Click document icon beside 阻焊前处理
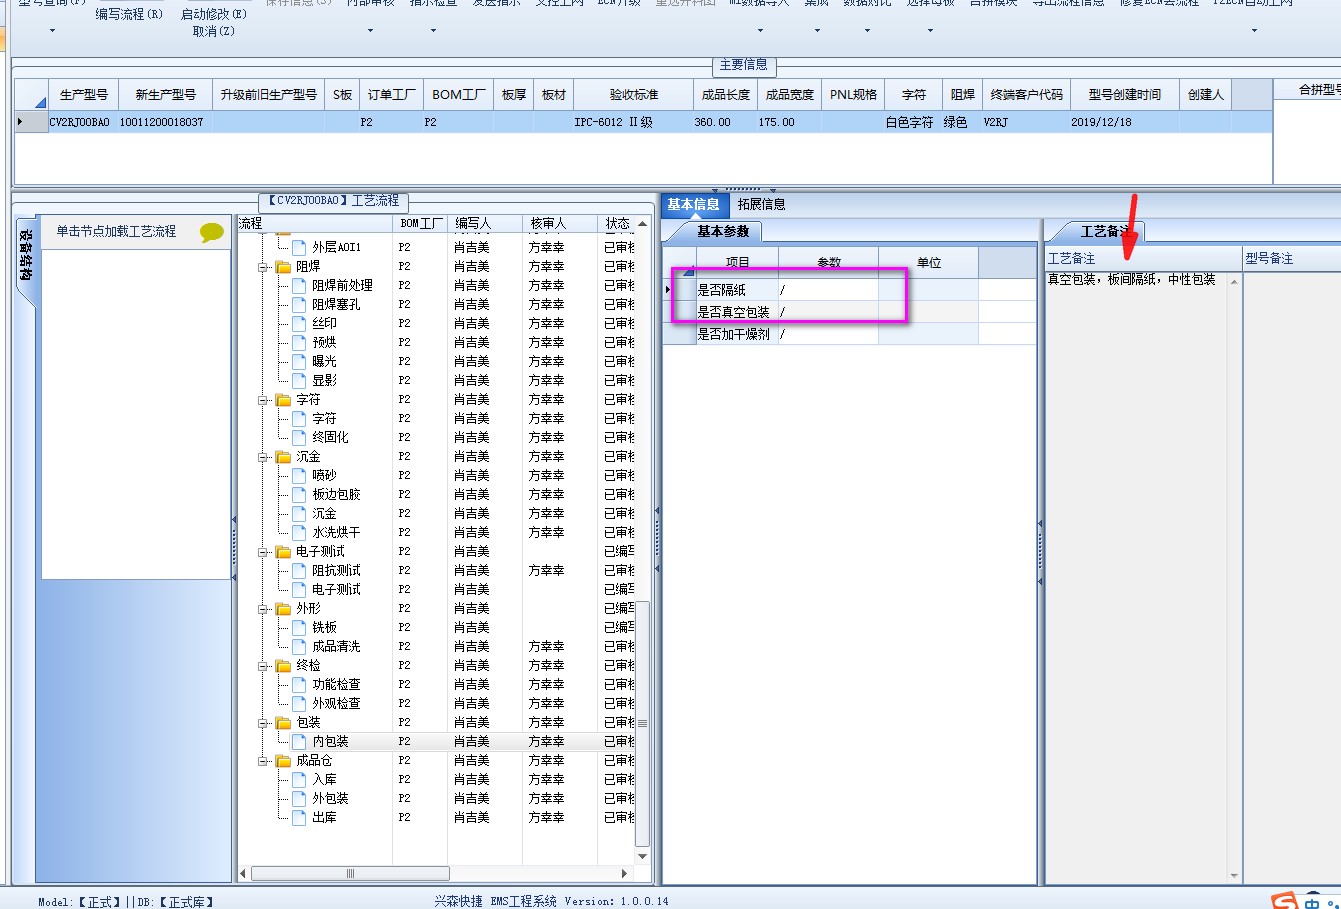The image size is (1341, 909). 299,286
